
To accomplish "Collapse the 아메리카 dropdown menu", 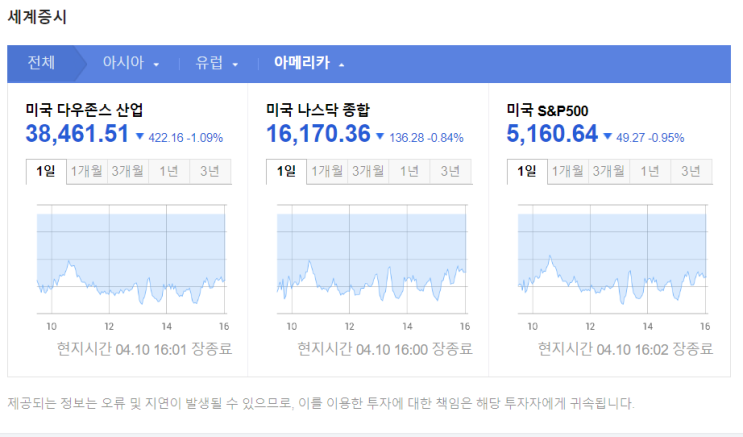I will (x=308, y=64).
